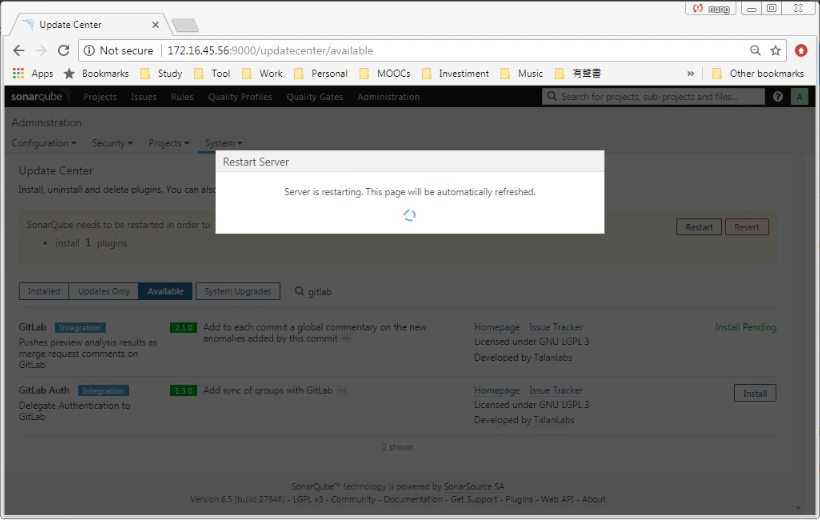Open Quality Profiles in navigation
This screenshot has height=520, width=820.
pyautogui.click(x=240, y=97)
